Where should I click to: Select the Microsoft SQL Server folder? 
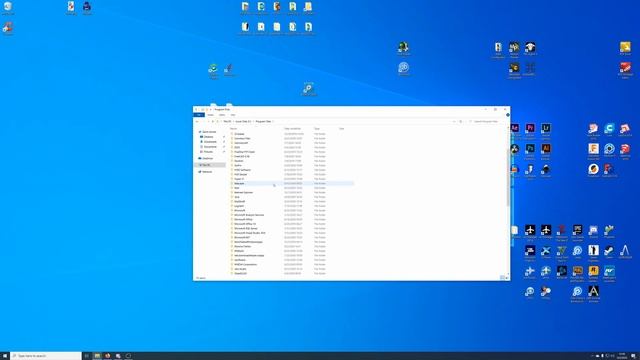246,228
